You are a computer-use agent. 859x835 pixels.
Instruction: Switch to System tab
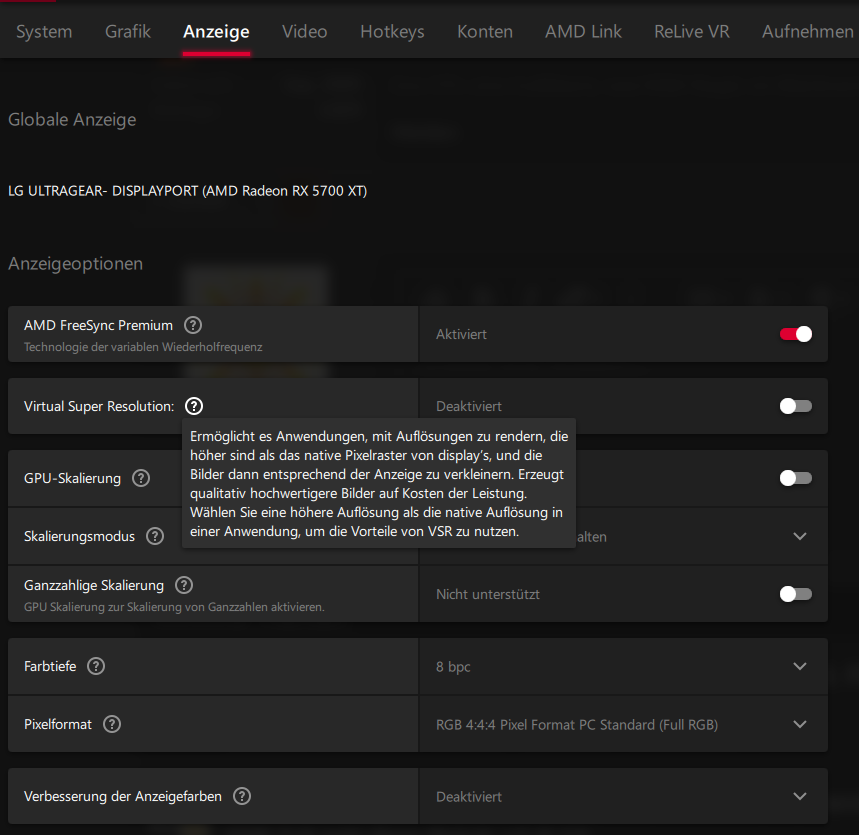(x=44, y=32)
